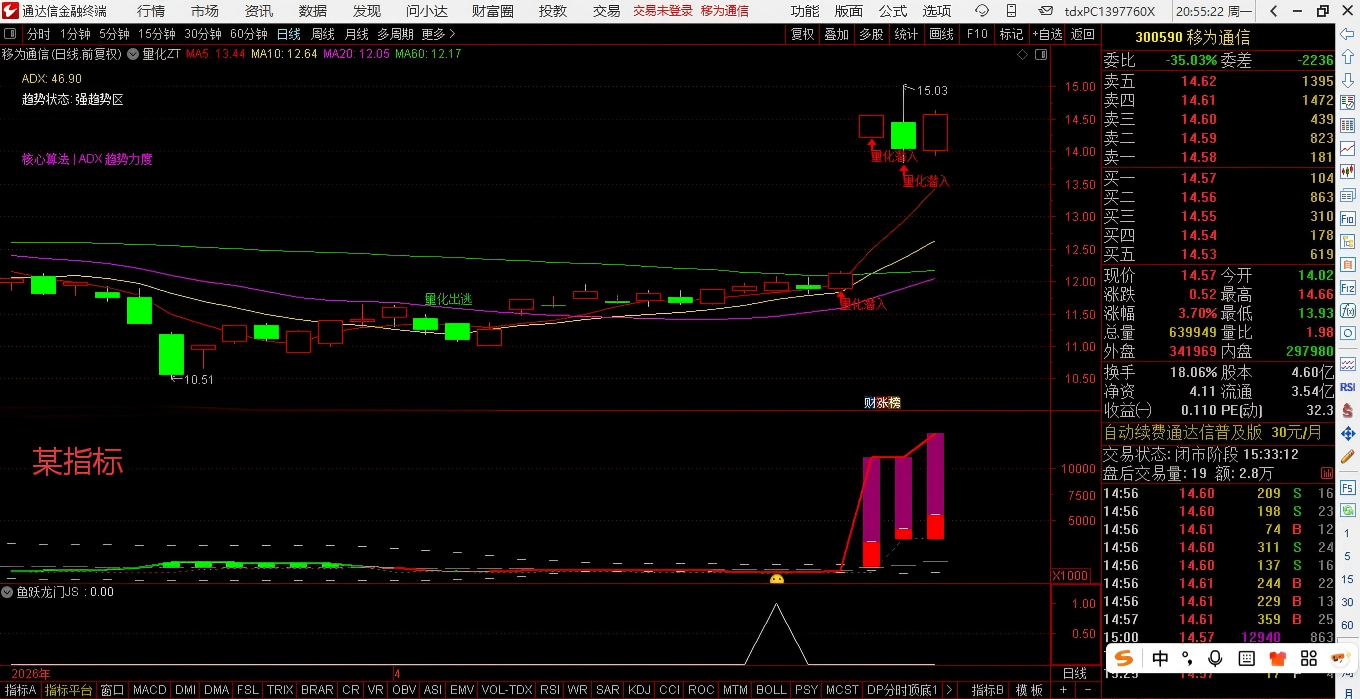The height and width of the screenshot is (699, 1360).
Task: Open the 选项 menu
Action: 937,11
